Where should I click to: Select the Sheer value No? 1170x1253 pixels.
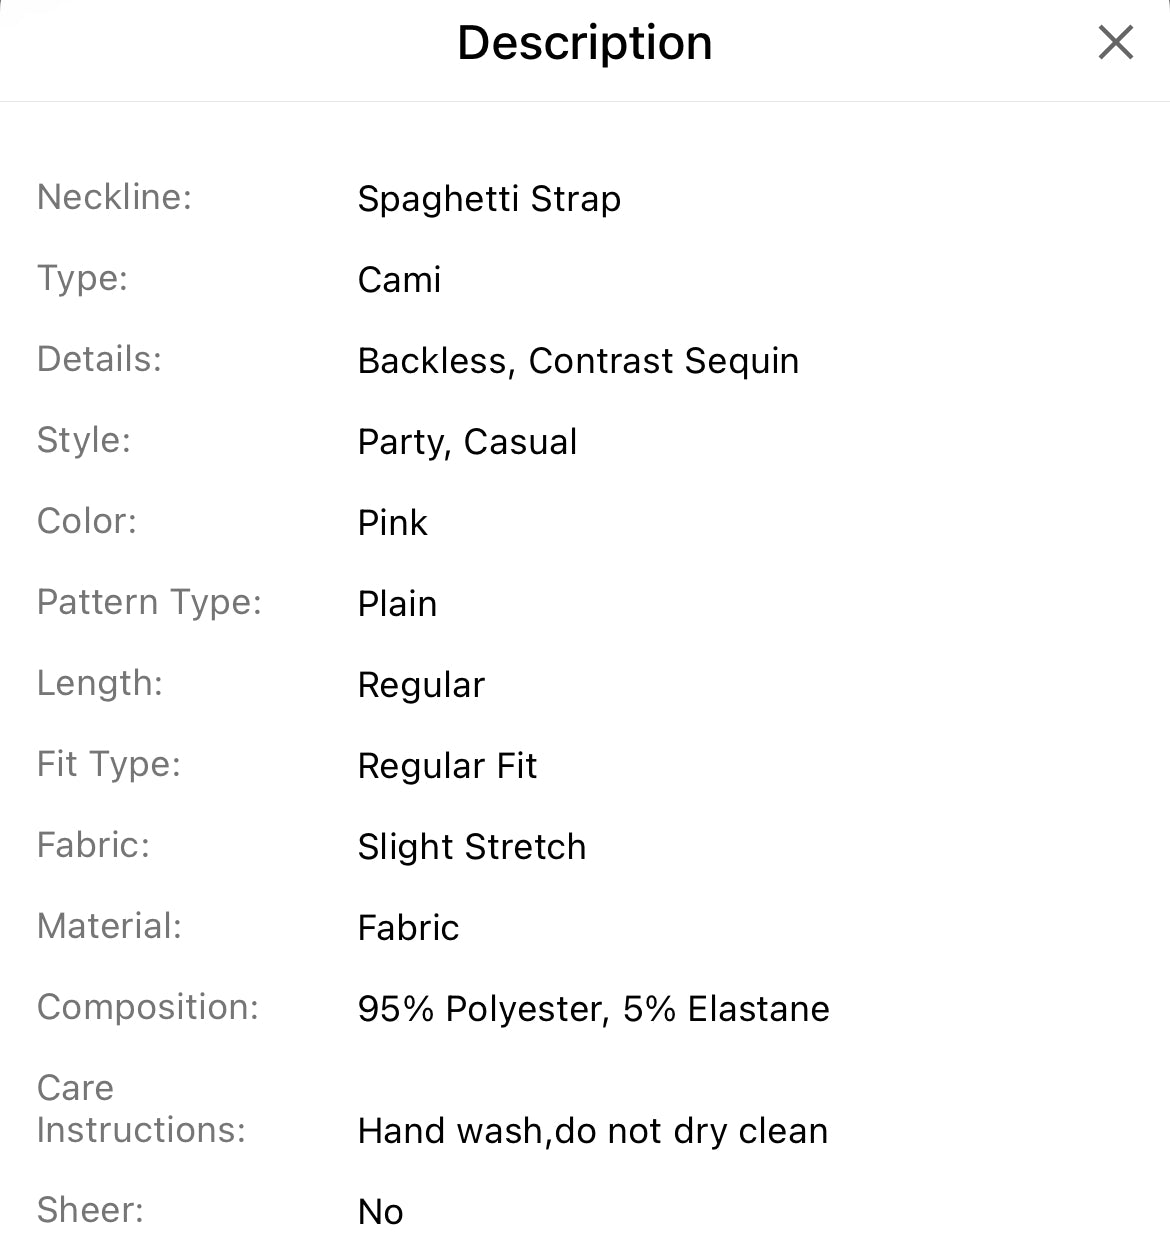coord(380,1212)
